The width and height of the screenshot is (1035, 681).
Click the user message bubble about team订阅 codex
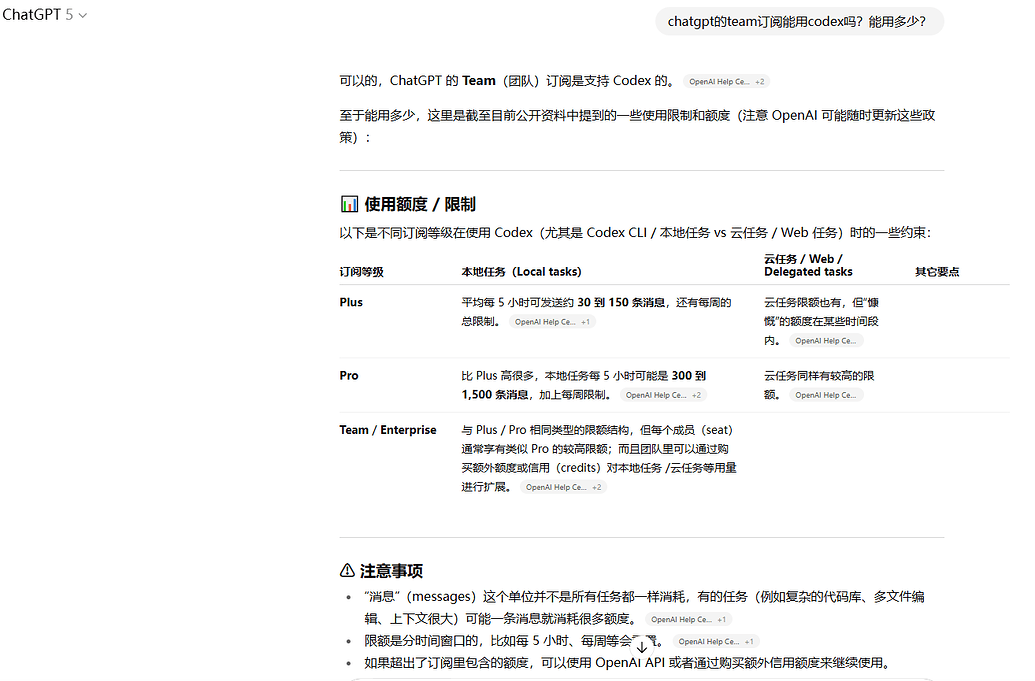coord(799,22)
